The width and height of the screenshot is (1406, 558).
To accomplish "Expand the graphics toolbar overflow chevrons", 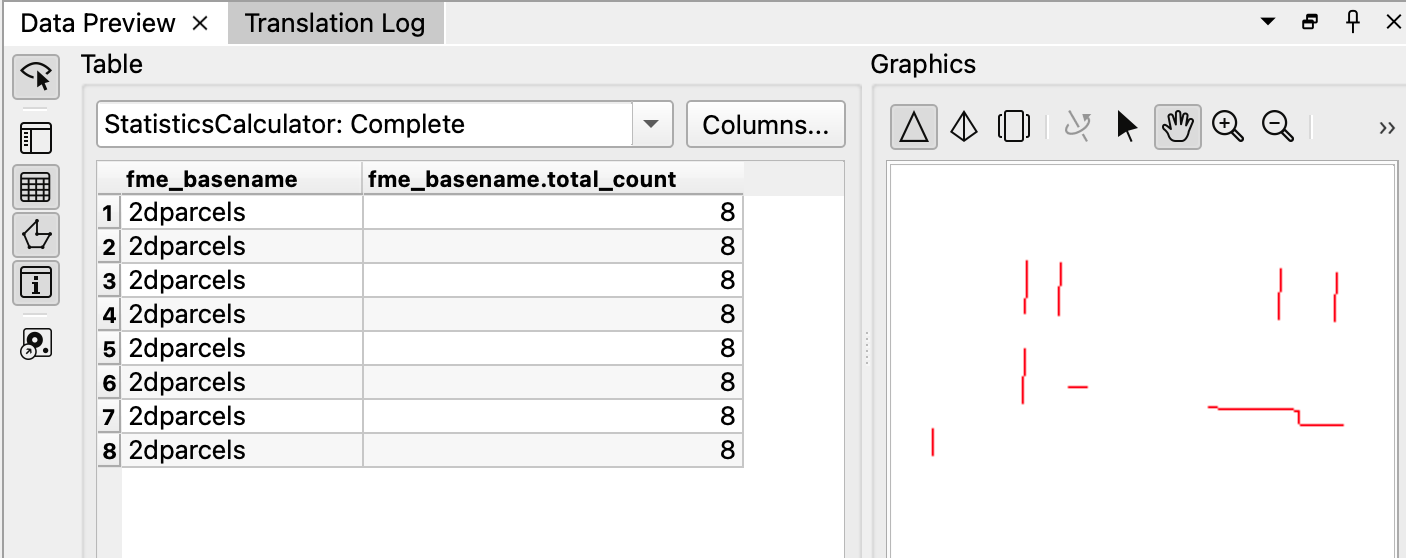I will coord(1386,127).
